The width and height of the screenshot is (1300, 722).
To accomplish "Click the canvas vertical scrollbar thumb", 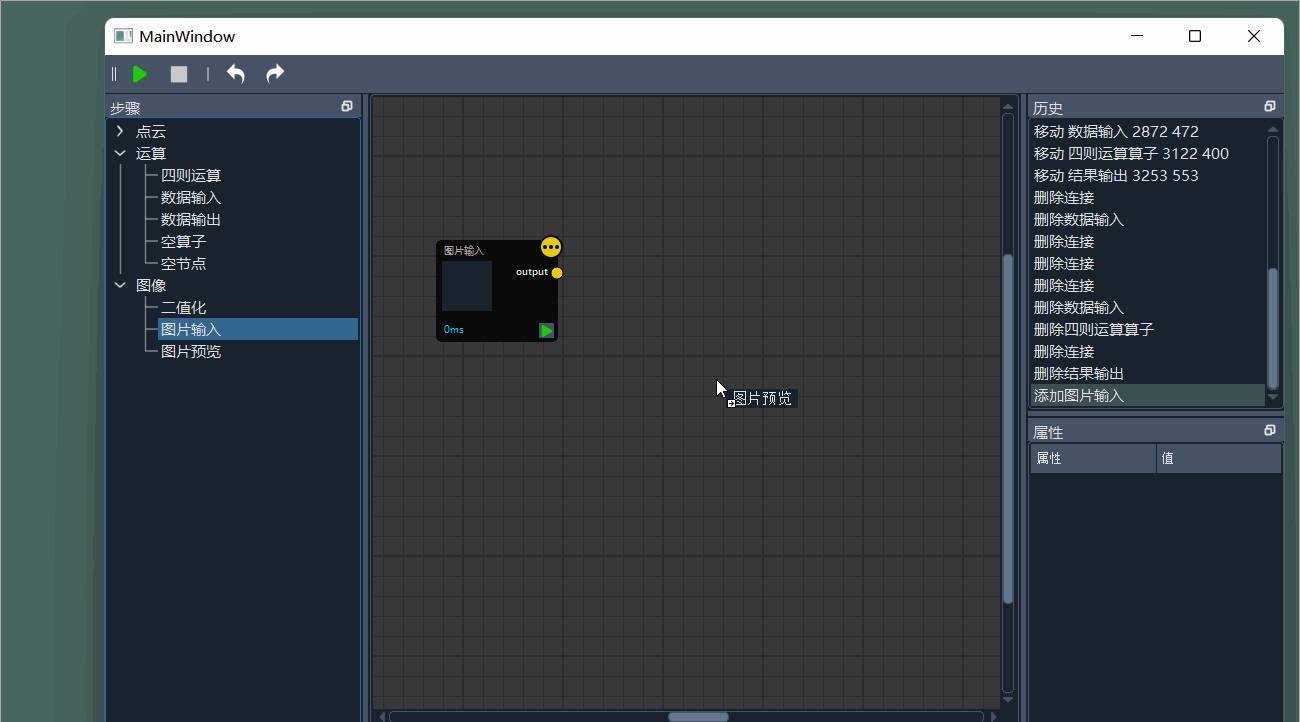I will (x=1008, y=428).
